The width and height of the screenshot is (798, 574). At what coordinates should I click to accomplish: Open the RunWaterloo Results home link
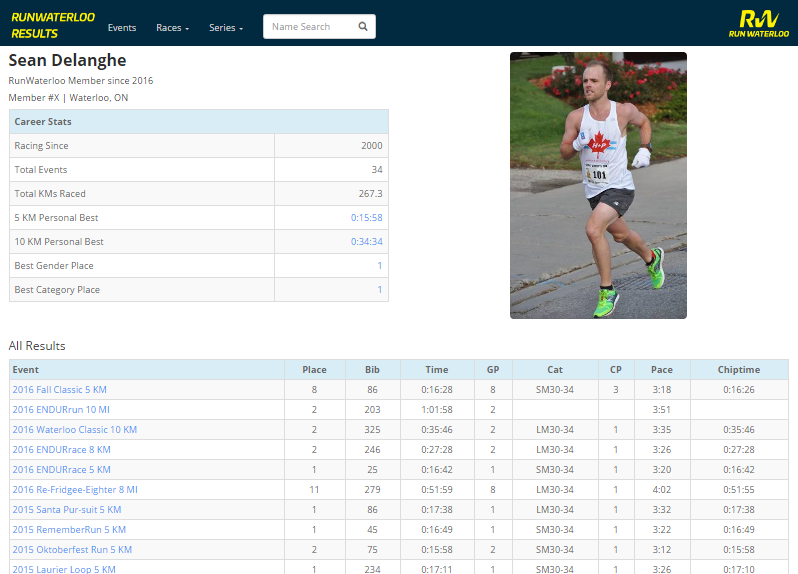click(x=53, y=25)
